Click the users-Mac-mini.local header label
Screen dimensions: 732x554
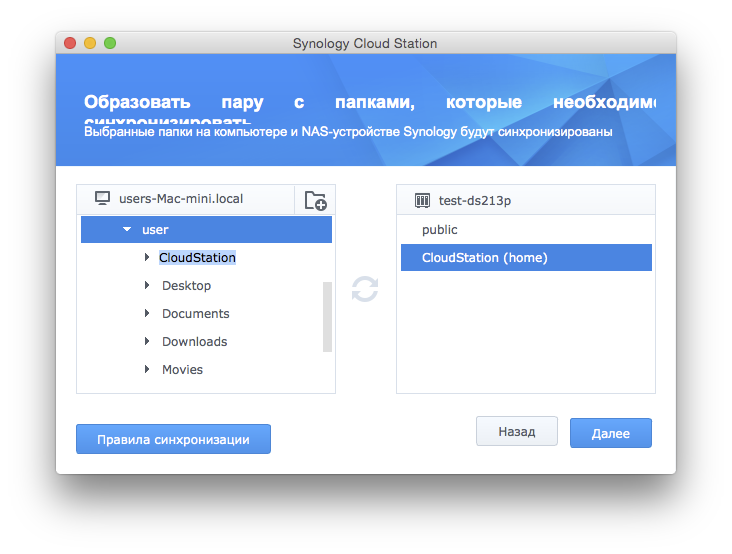click(x=181, y=199)
